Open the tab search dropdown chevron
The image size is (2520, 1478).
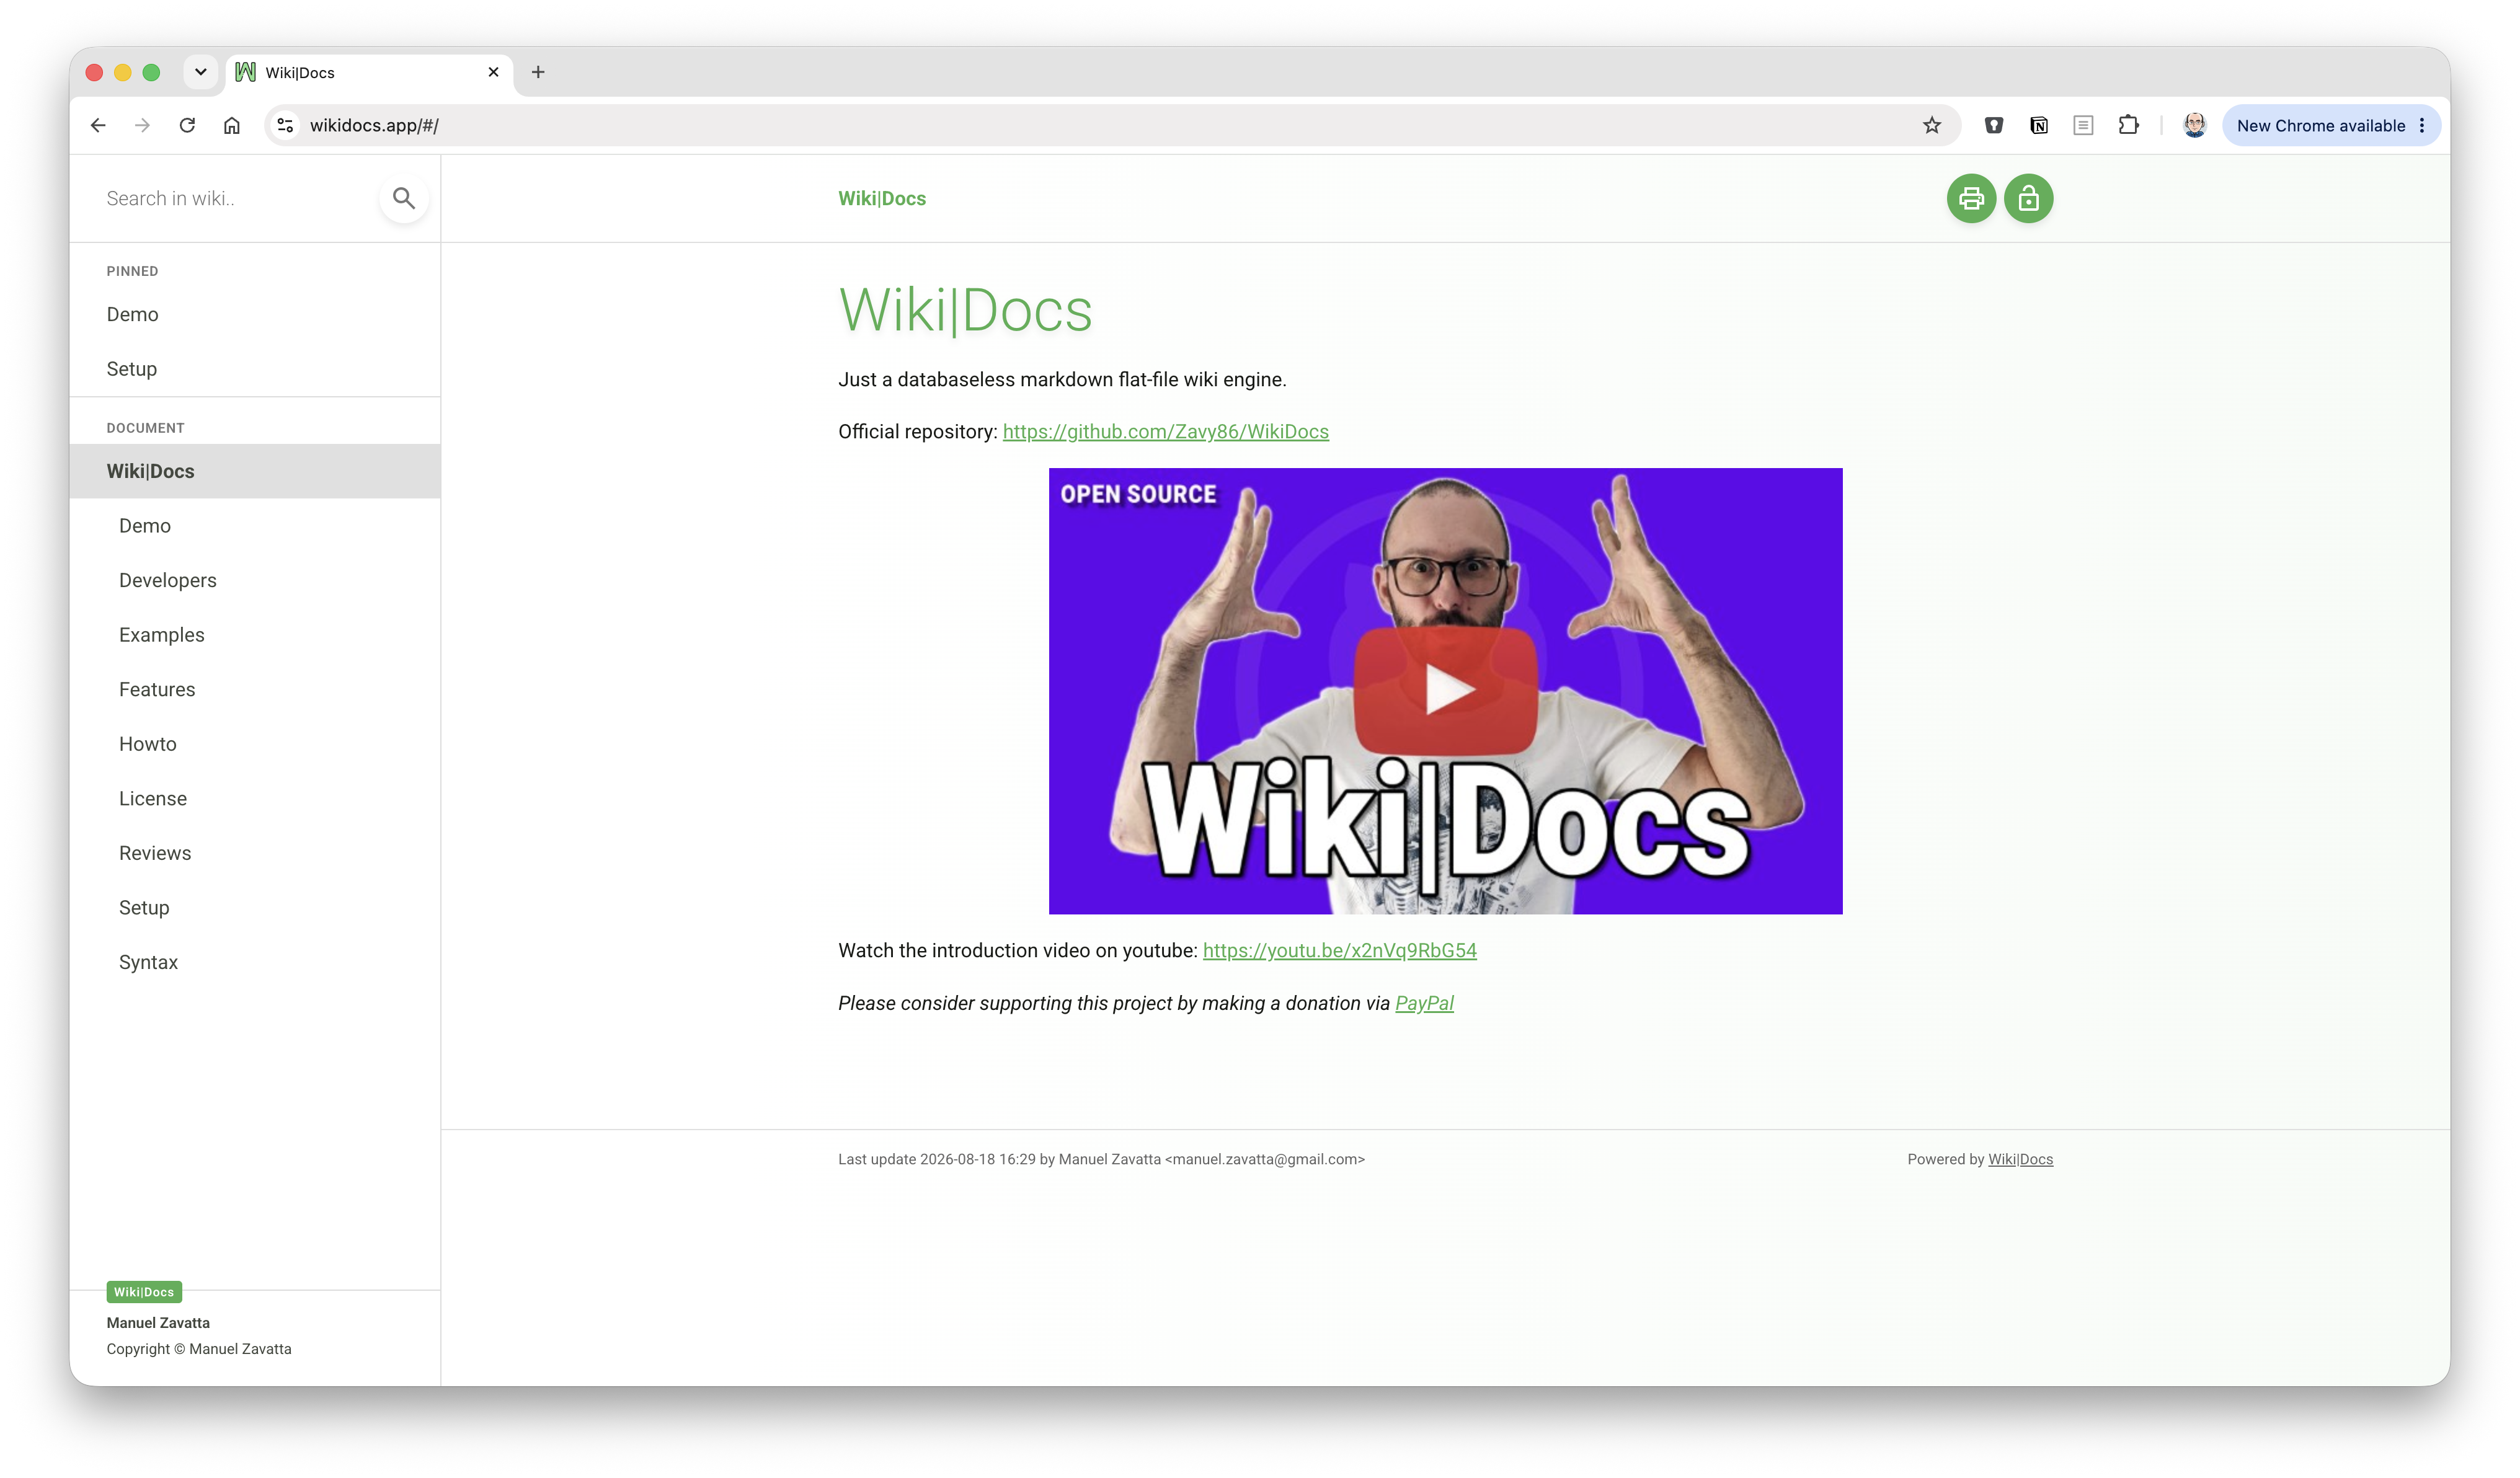[x=201, y=72]
